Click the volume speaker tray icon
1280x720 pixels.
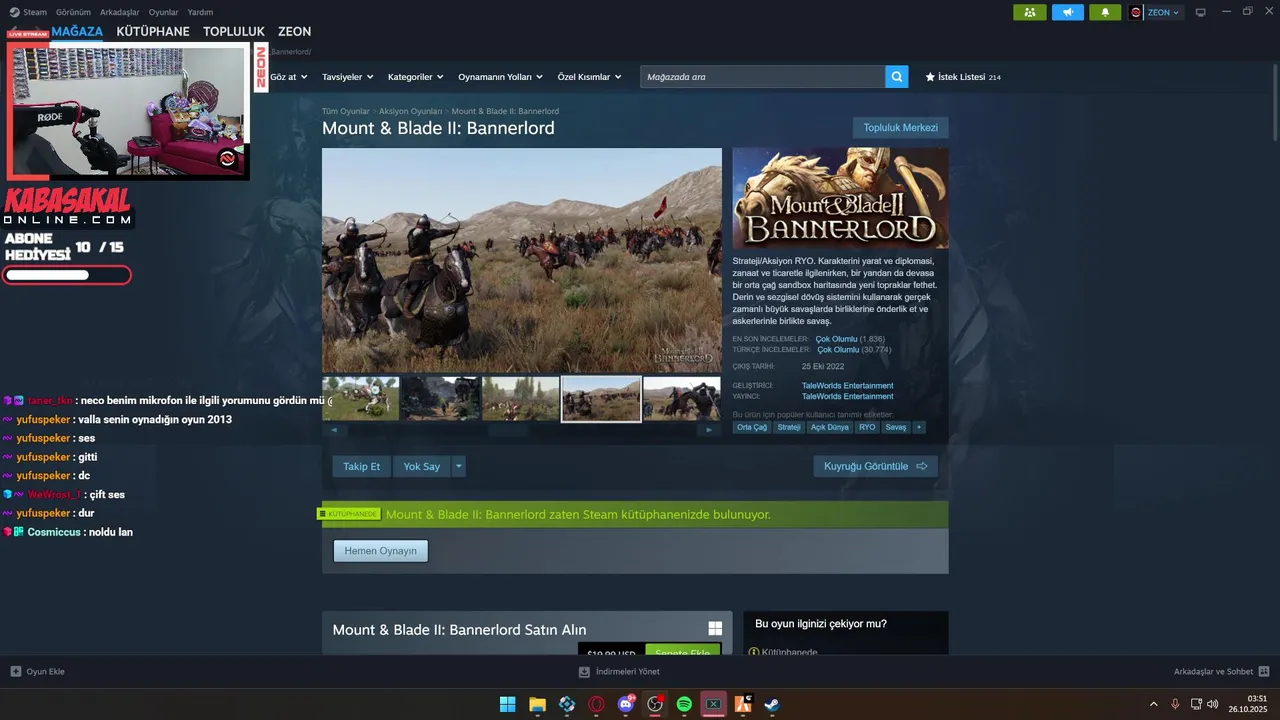(1213, 704)
